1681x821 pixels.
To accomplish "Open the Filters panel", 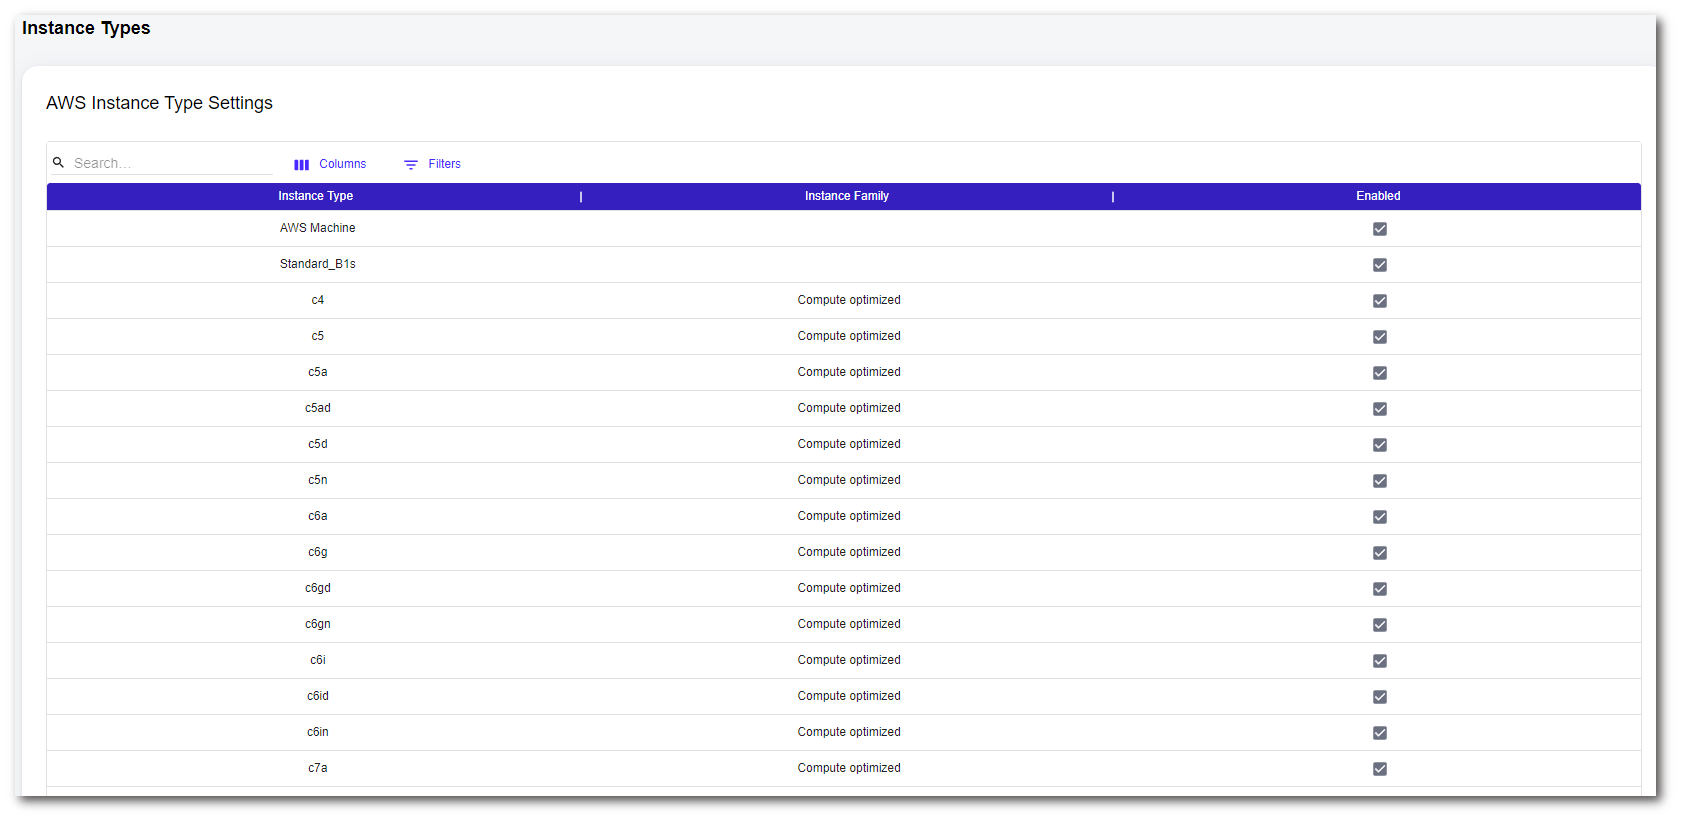I will pos(432,164).
